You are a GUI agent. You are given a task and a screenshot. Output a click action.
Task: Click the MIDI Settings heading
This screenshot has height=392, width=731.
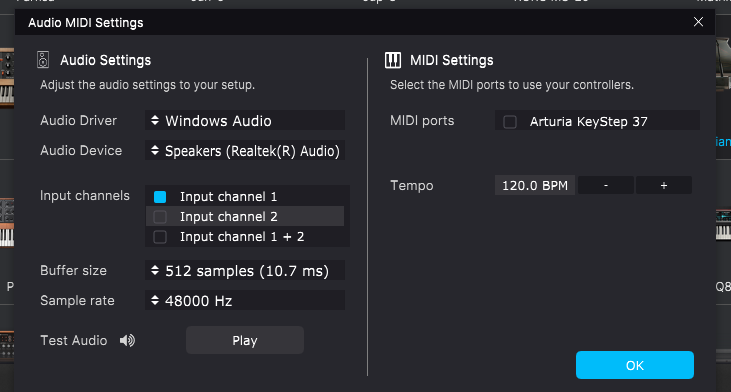tap(451, 60)
